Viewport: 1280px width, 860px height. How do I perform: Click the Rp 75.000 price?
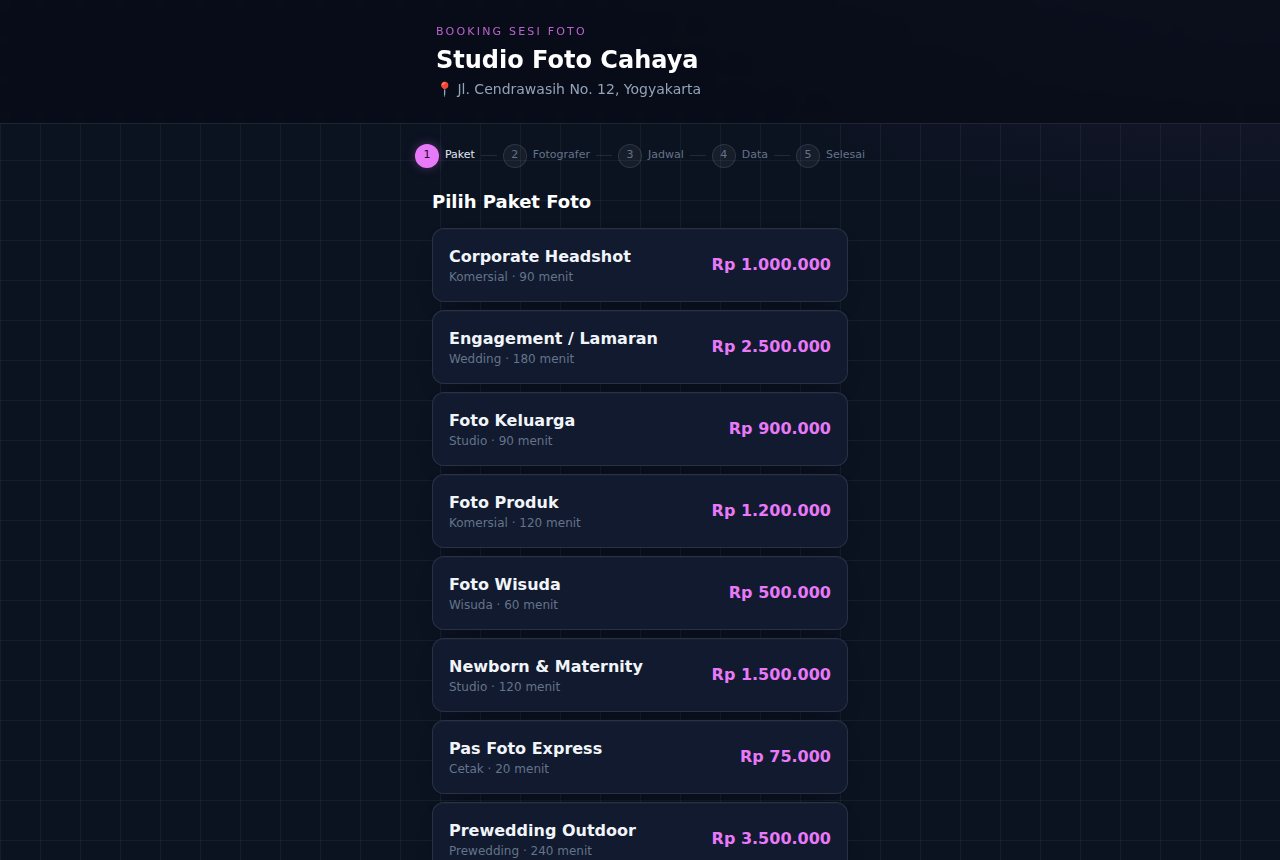(x=785, y=757)
